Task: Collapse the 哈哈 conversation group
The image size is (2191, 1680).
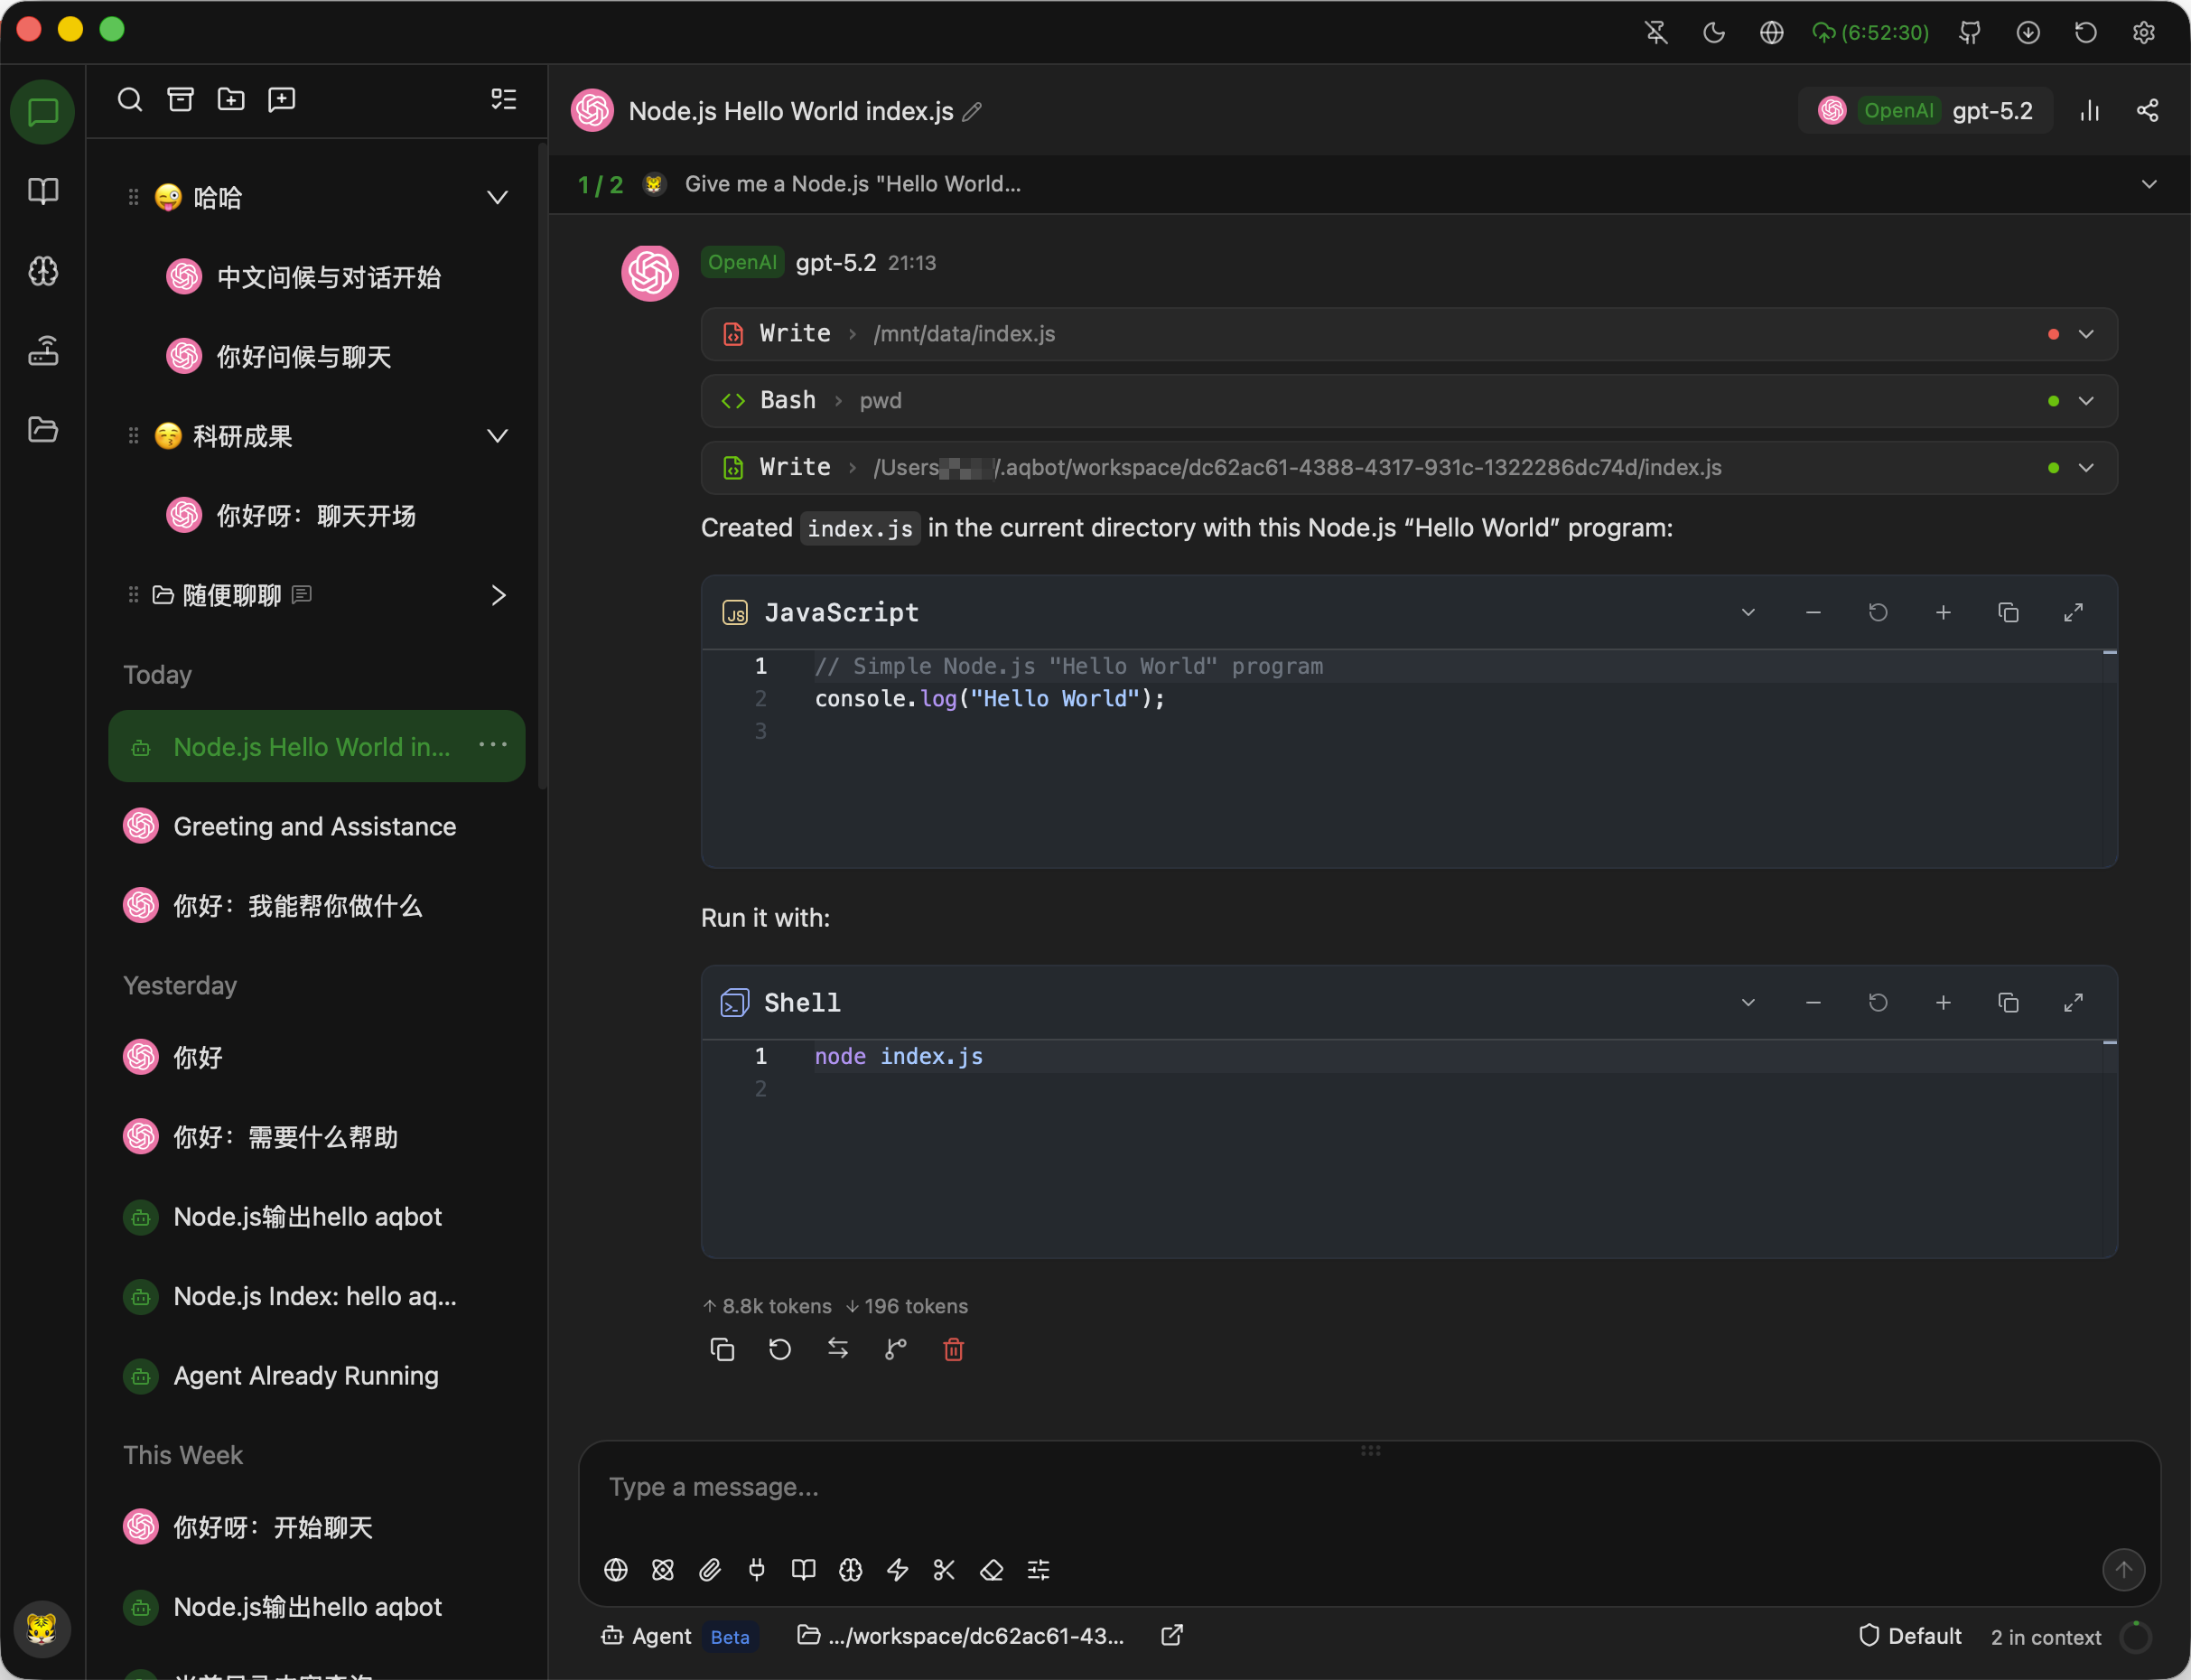Action: [497, 197]
